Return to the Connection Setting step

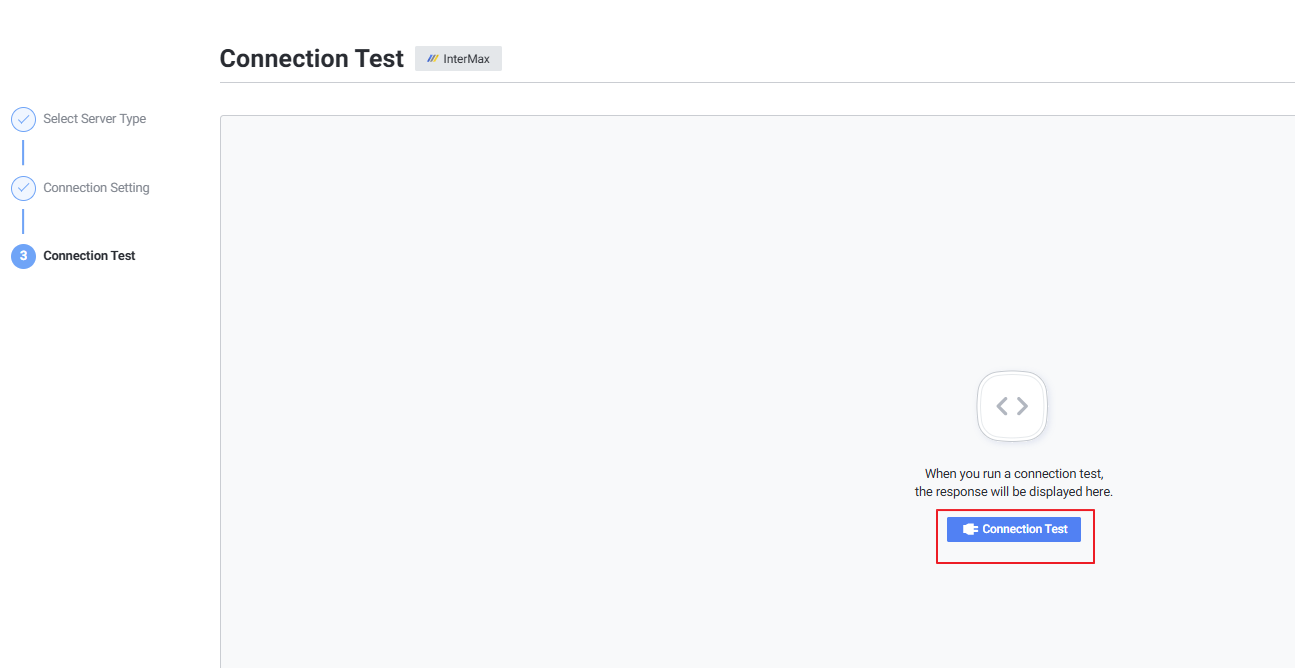coord(96,188)
